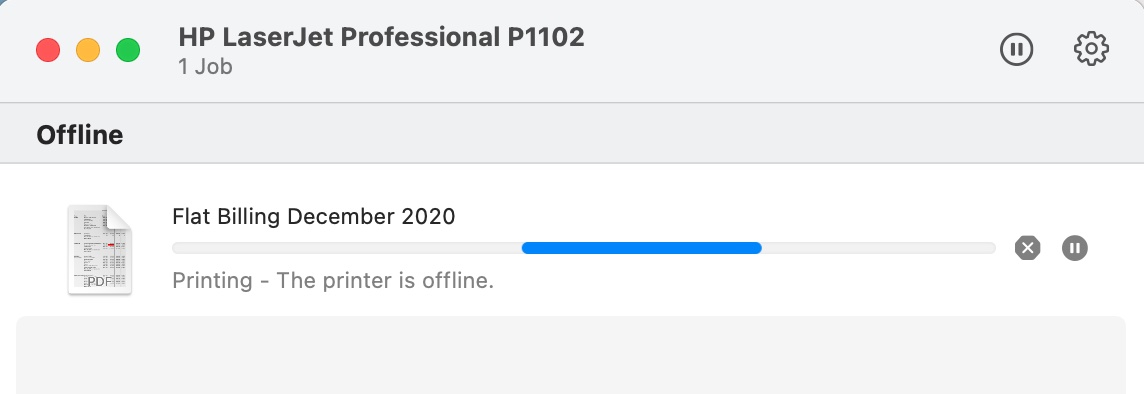Click the word 'Printing' in job status
This screenshot has width=1144, height=394.
click(x=212, y=280)
